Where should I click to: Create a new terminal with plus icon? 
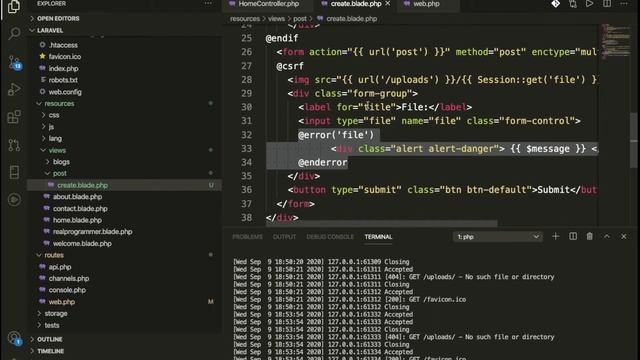[x=556, y=236]
